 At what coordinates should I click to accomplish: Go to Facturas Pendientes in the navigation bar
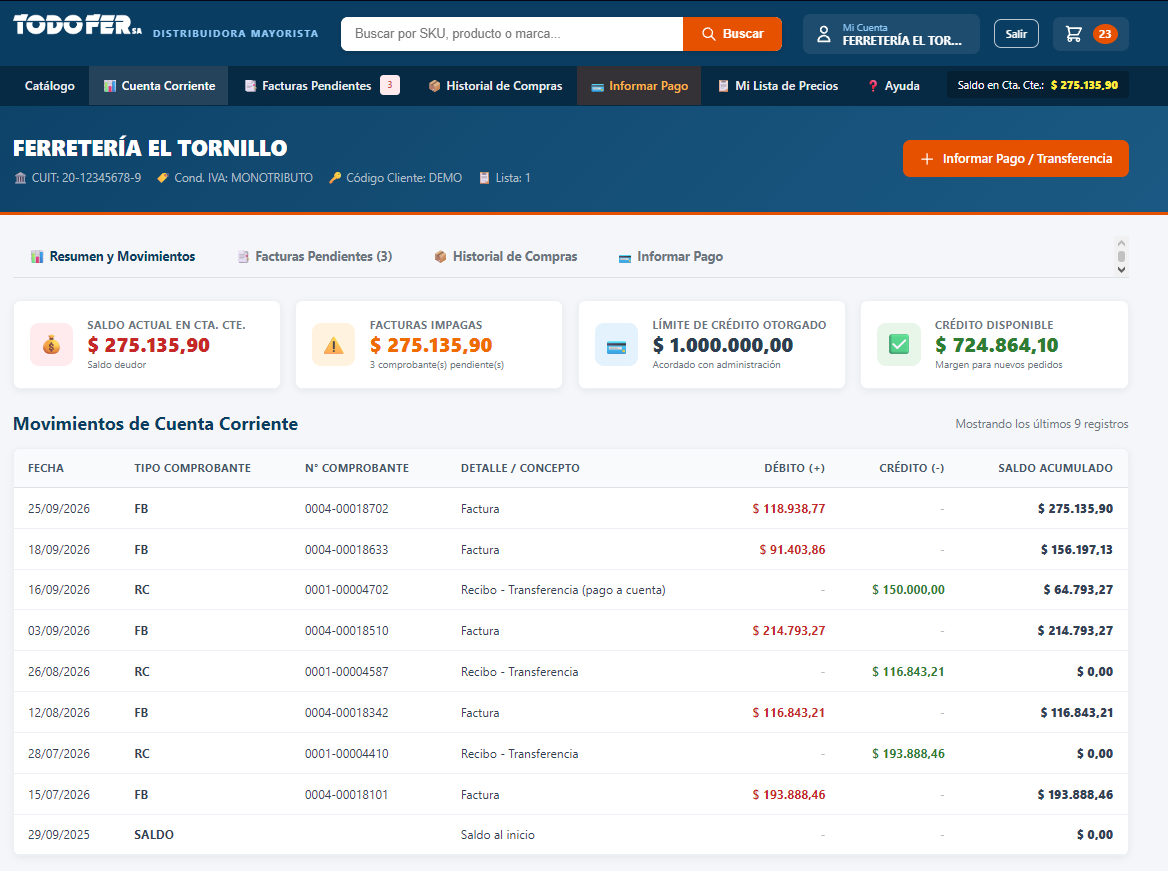pyautogui.click(x=322, y=86)
